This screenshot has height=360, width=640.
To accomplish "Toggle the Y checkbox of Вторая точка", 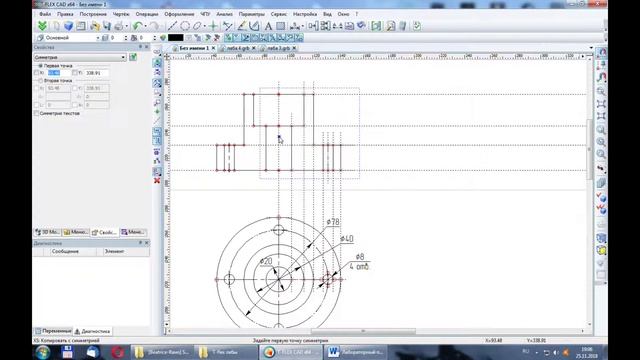I will coord(75,88).
